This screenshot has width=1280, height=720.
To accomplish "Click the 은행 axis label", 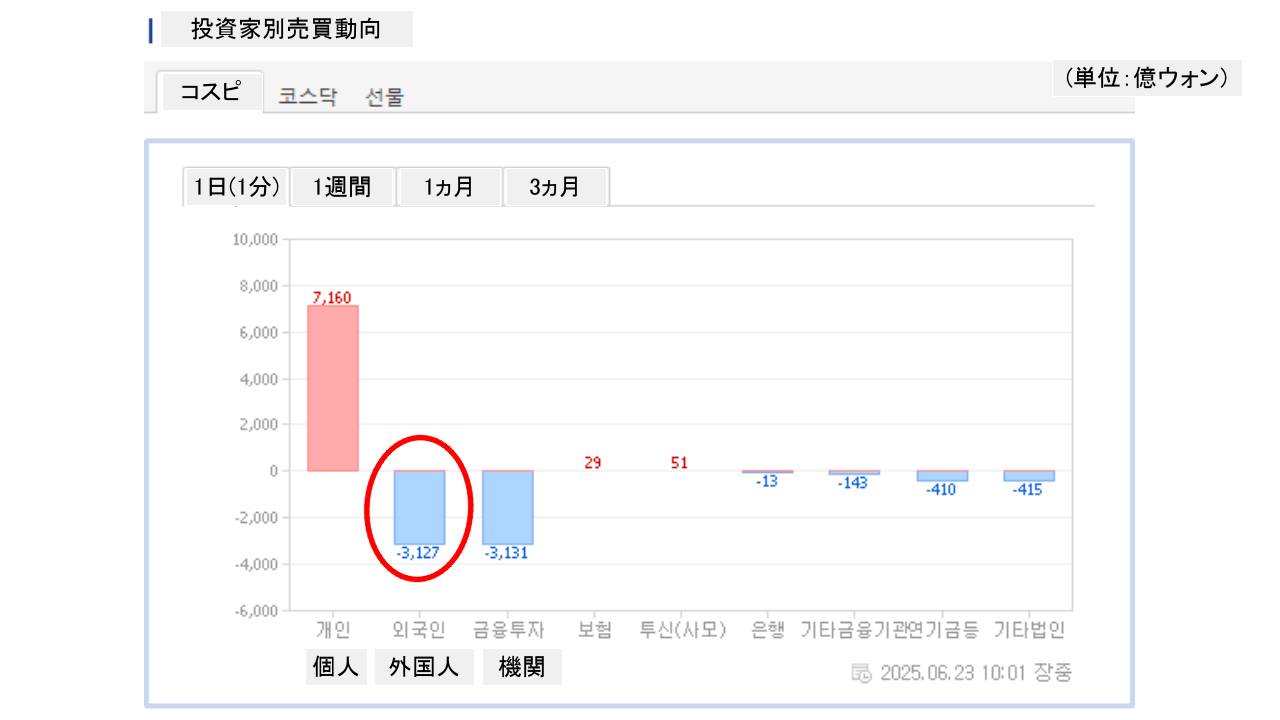I will (767, 630).
